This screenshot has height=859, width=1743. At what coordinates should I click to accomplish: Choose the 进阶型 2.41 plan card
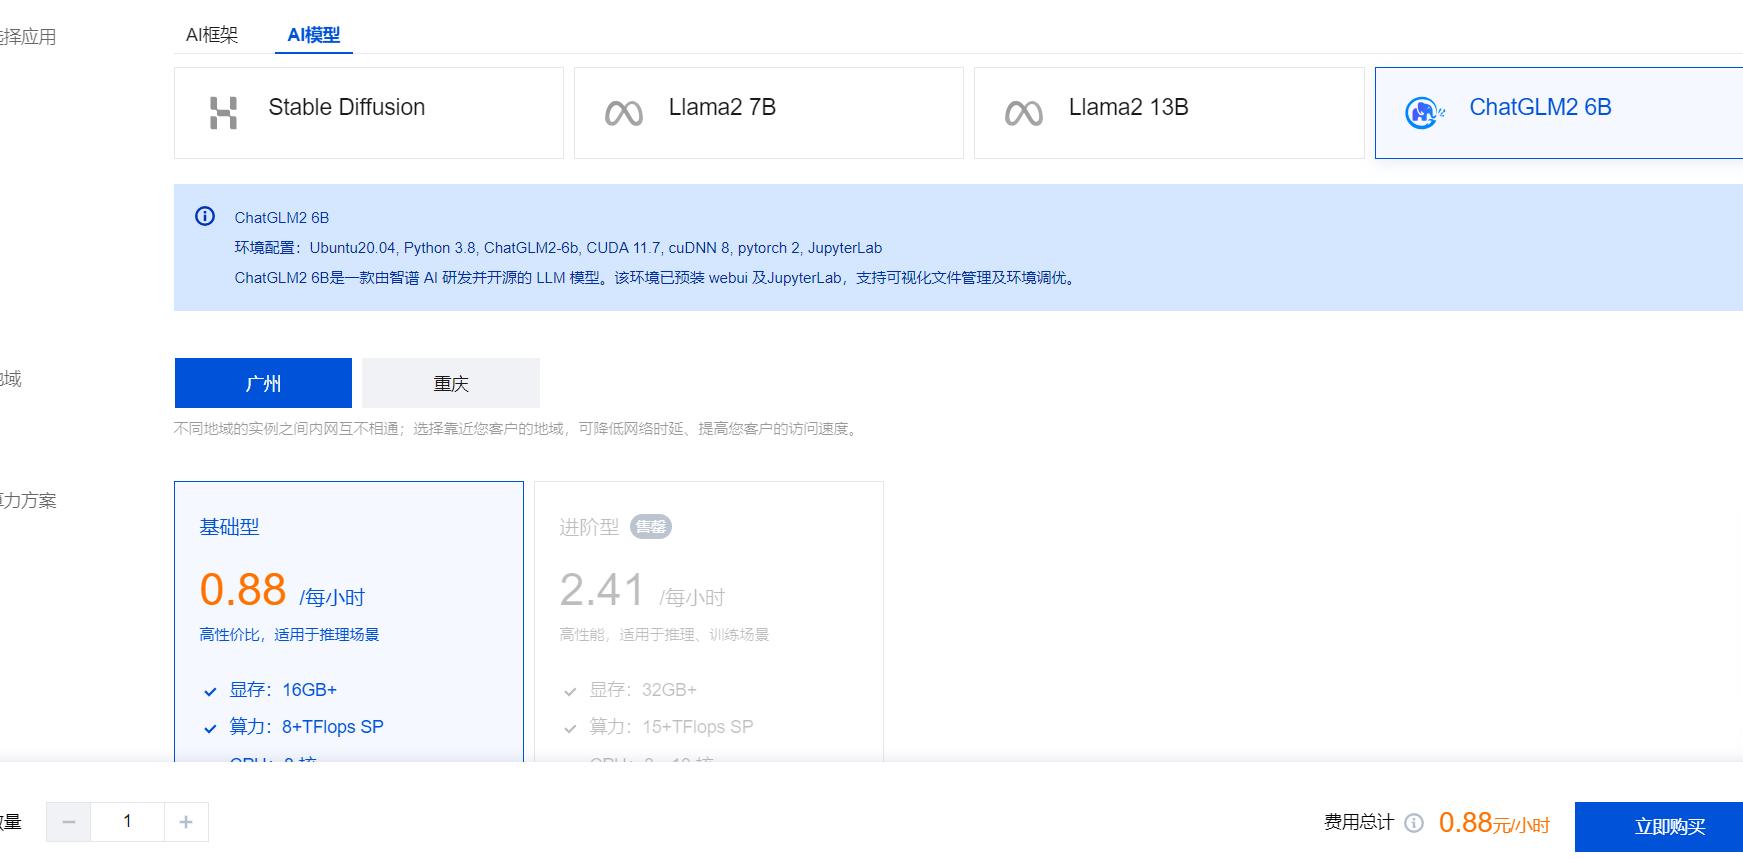[x=709, y=621]
